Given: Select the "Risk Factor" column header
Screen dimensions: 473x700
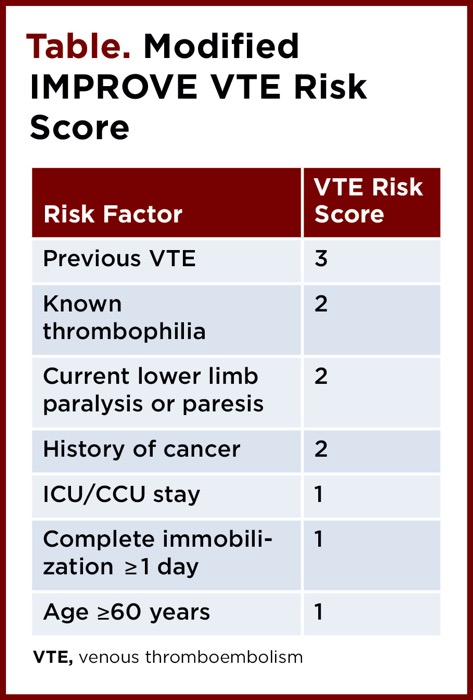Looking at the screenshot, I should 113,214.
